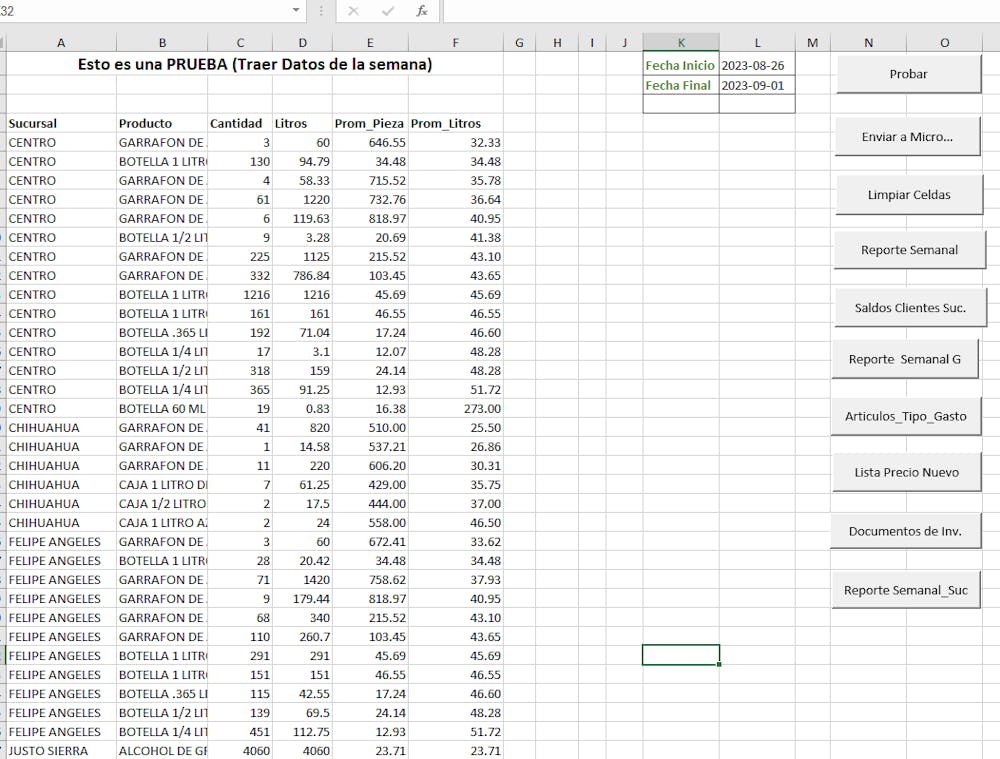
Task: Select the Sucursal header cell
Action: click(61, 123)
